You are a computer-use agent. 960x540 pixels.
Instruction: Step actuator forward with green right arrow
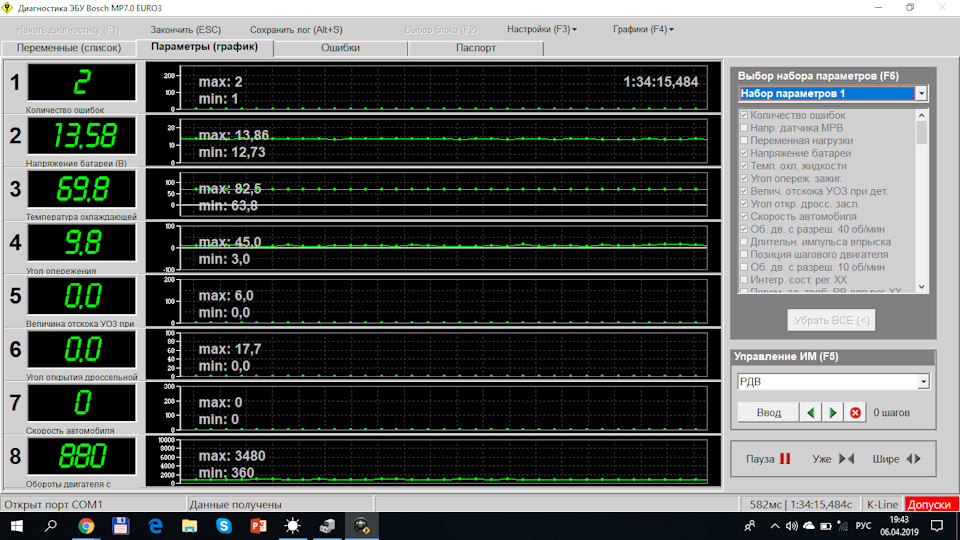[833, 413]
